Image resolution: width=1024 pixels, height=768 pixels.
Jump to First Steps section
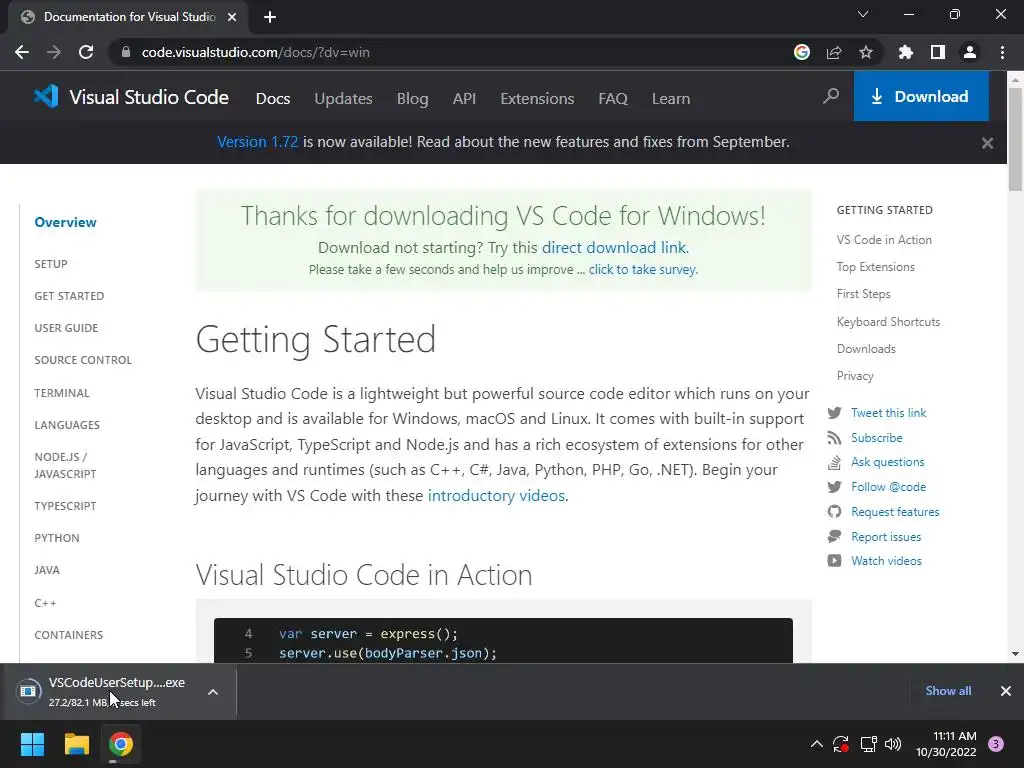click(863, 294)
